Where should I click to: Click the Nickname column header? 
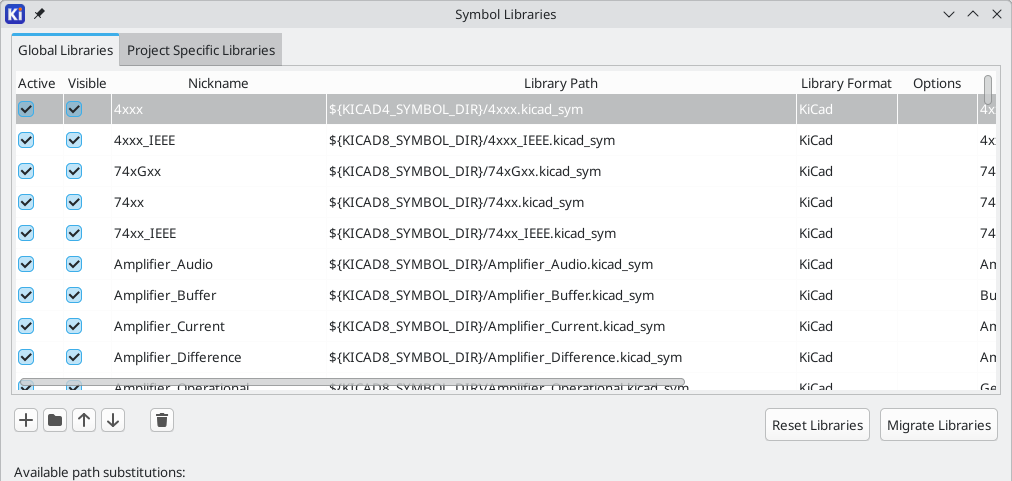coord(218,83)
